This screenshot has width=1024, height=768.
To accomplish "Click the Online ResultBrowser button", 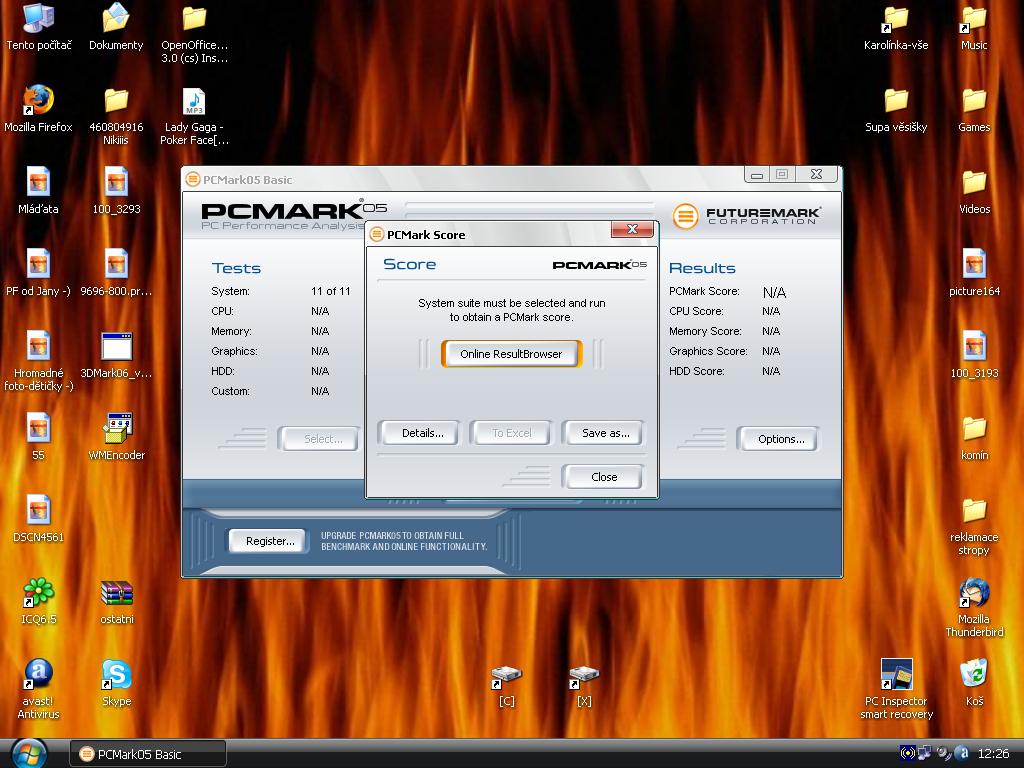I will 511,354.
